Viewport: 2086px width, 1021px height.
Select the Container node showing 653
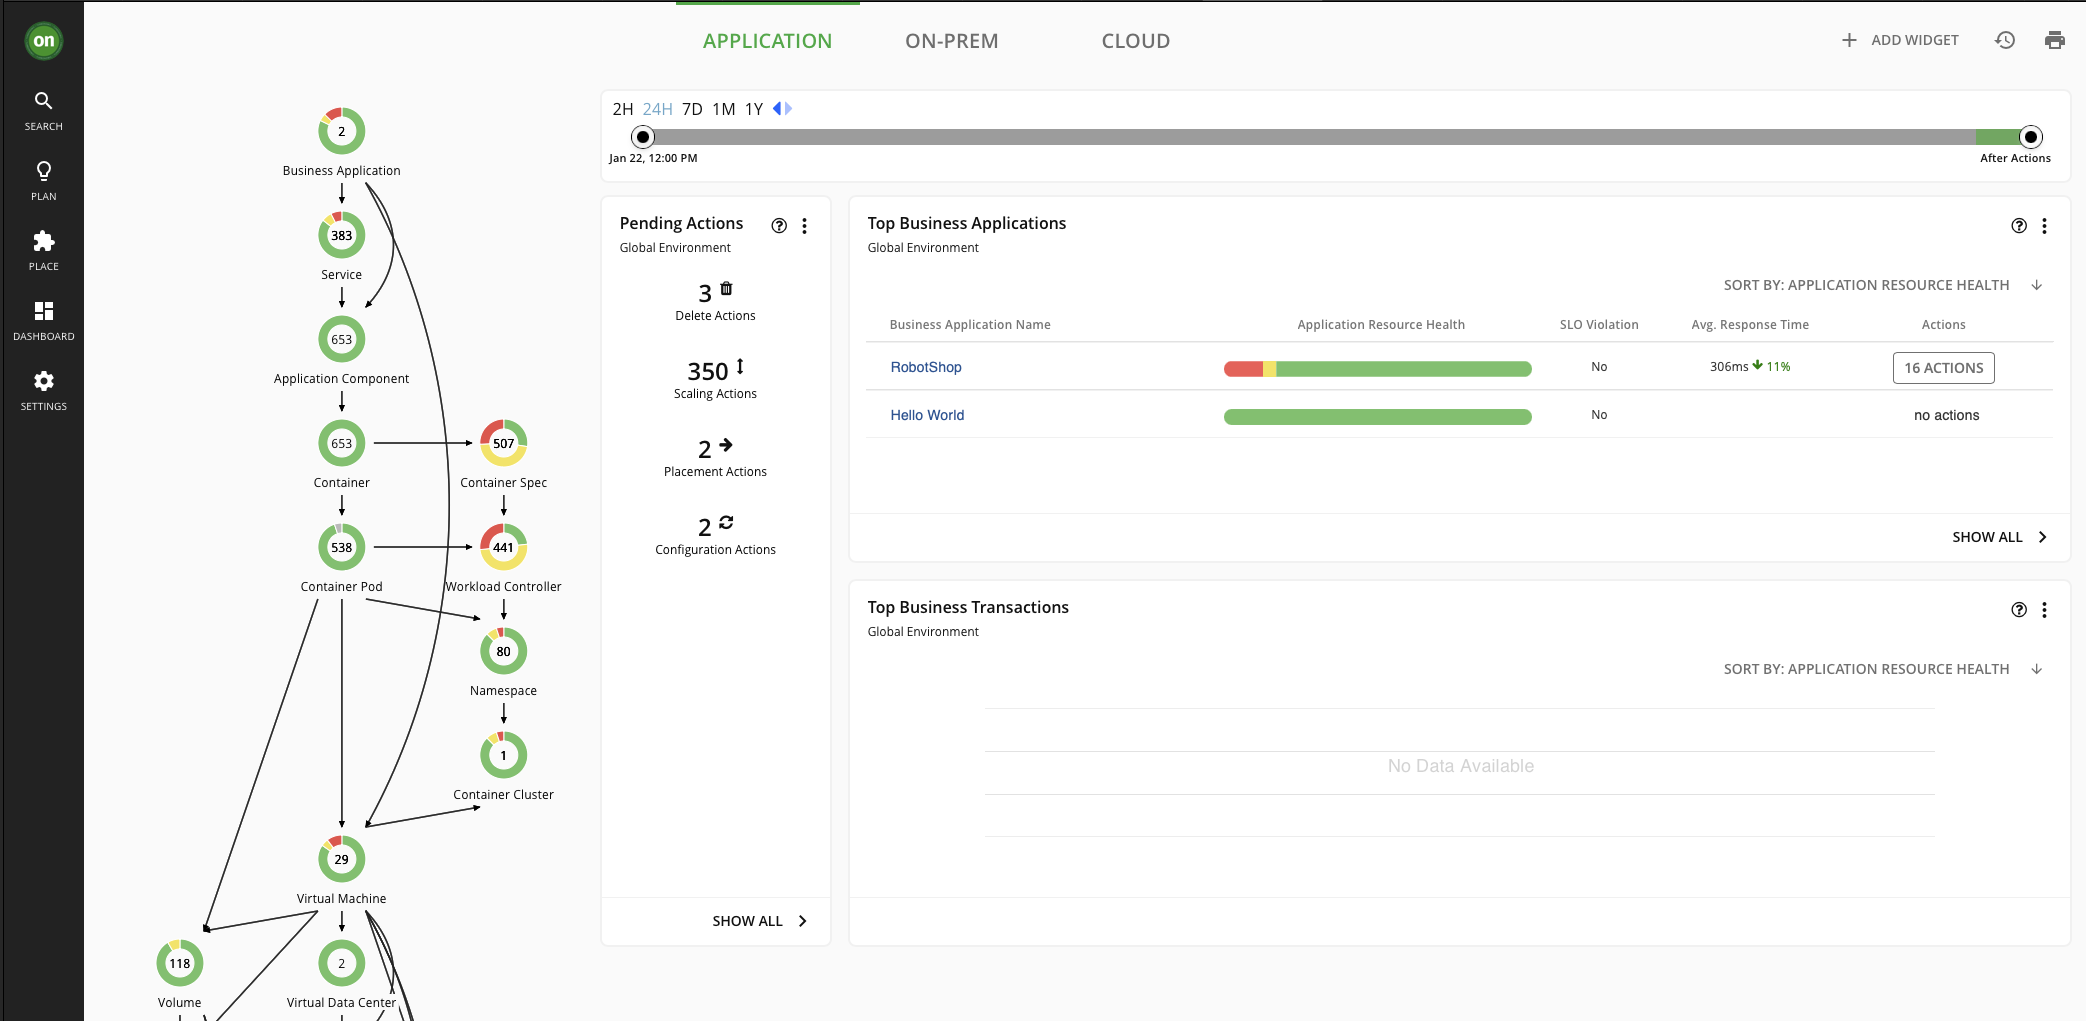[x=342, y=443]
